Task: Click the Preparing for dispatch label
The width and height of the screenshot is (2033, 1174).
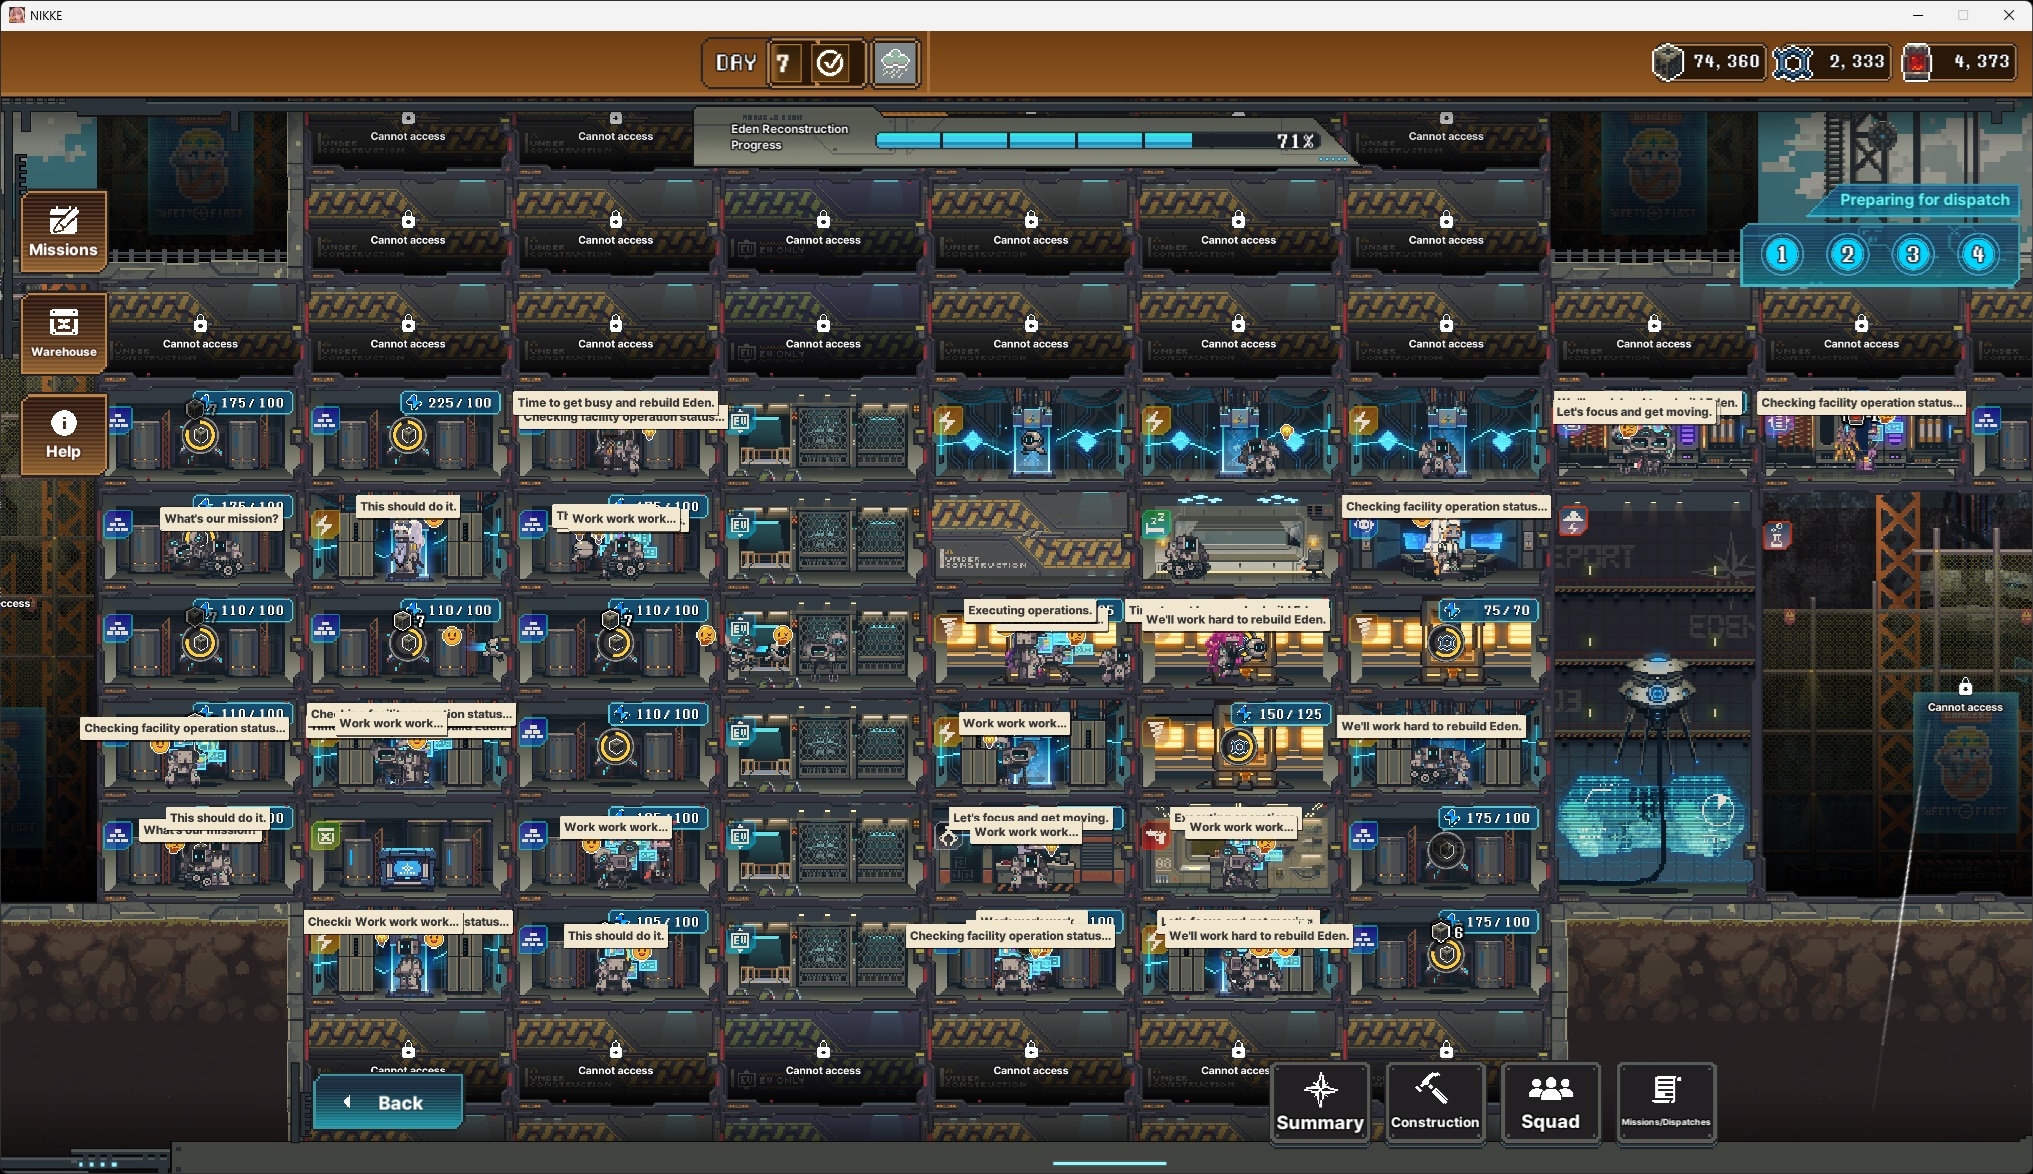Action: [1924, 200]
